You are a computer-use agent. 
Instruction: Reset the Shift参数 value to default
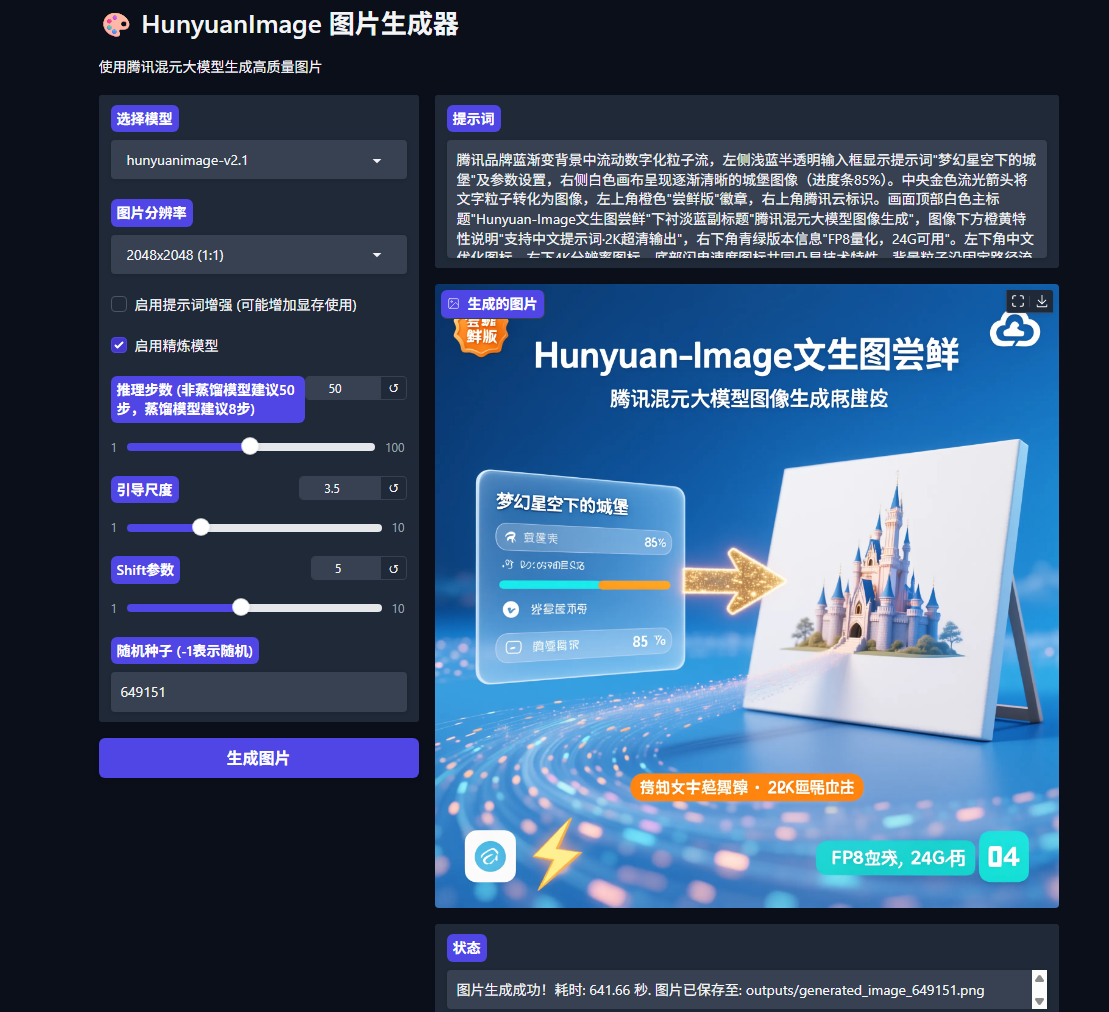[x=393, y=568]
